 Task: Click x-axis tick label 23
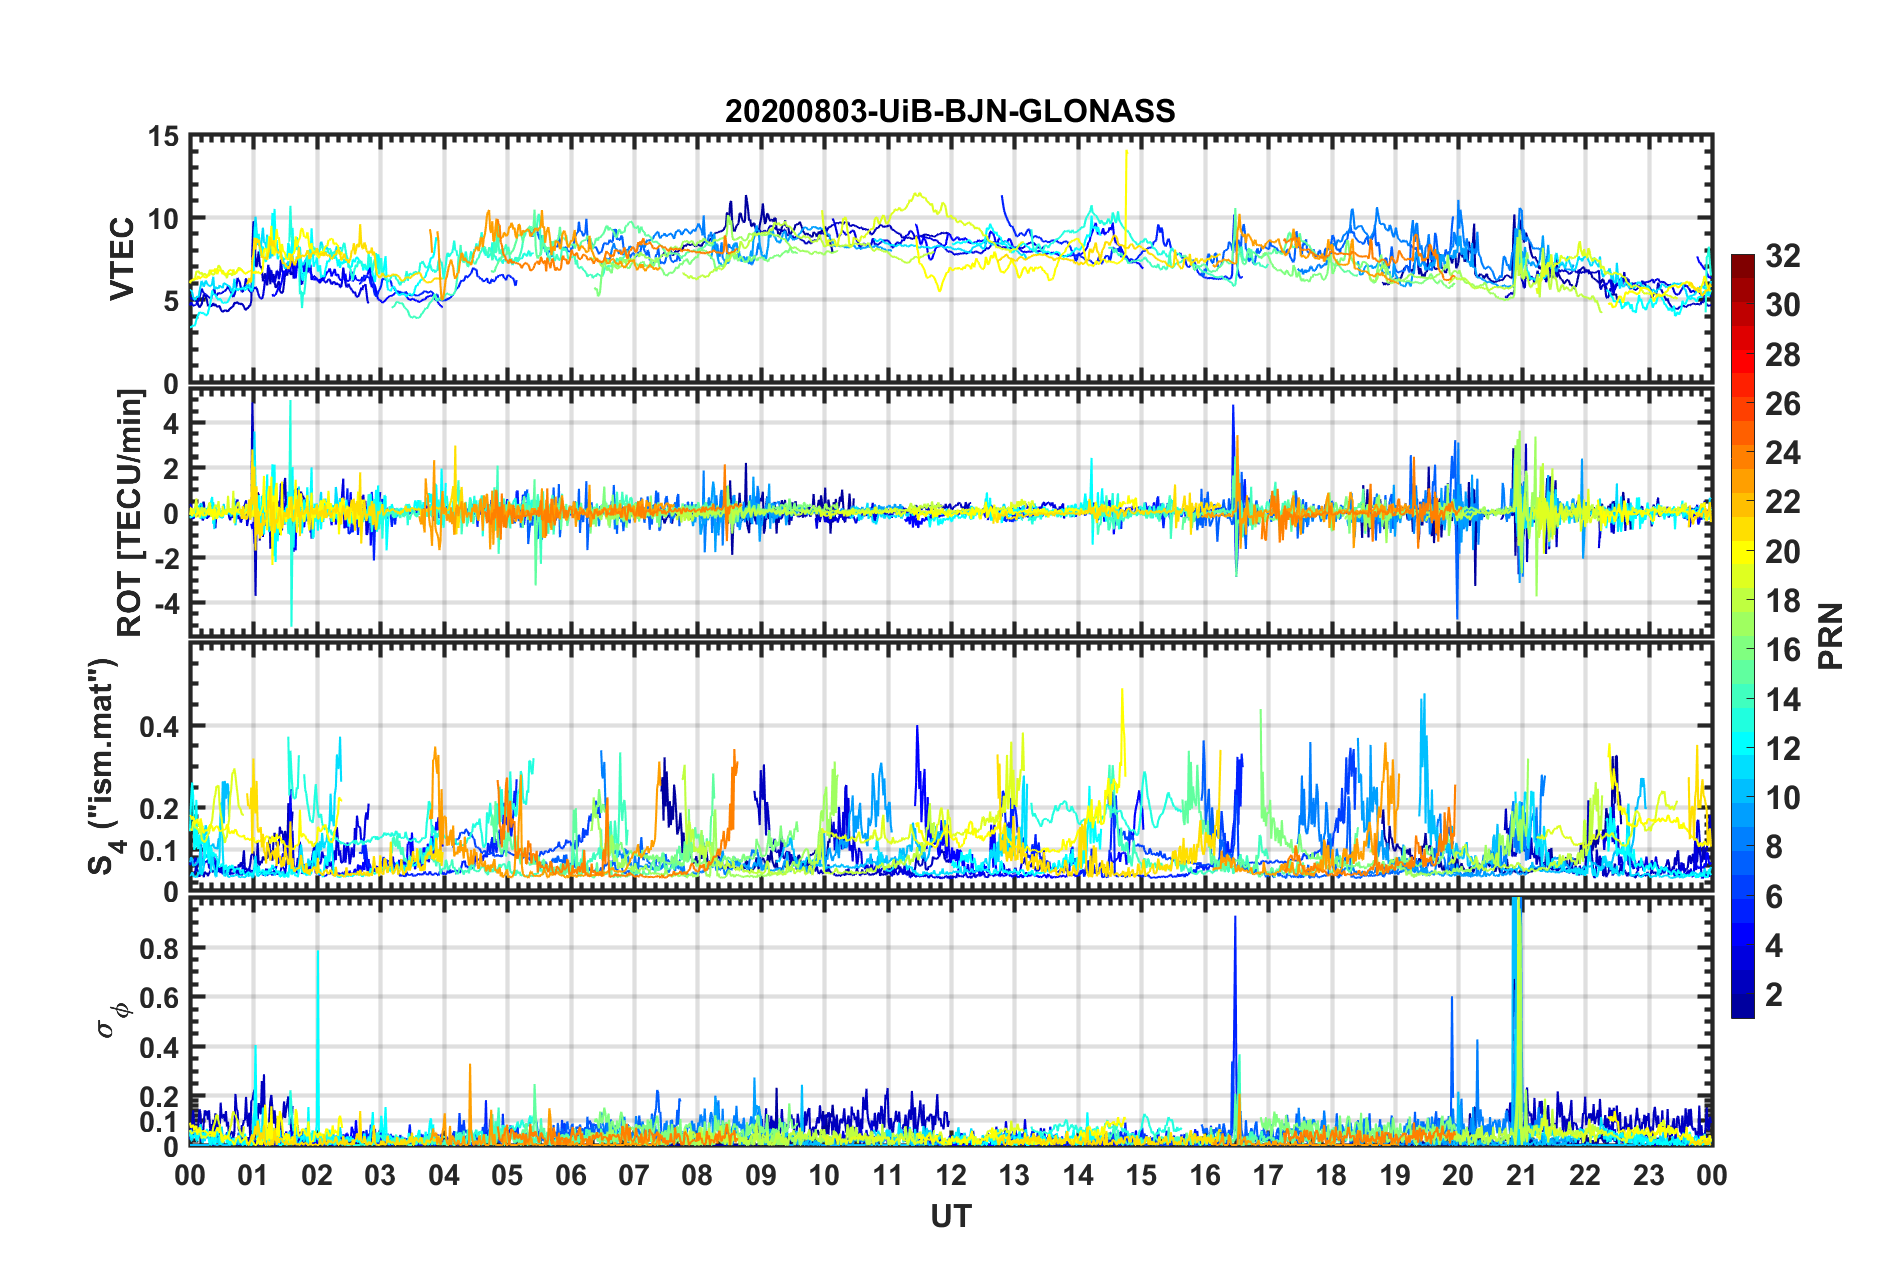pyautogui.click(x=1648, y=1175)
